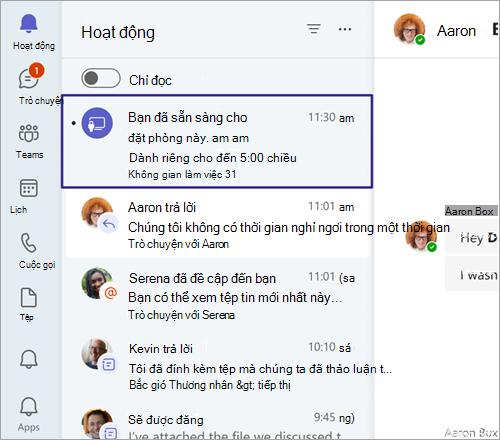This screenshot has height=440, width=500.
Task: Click the unlabeled bell icon above Apps
Action: (x=29, y=359)
